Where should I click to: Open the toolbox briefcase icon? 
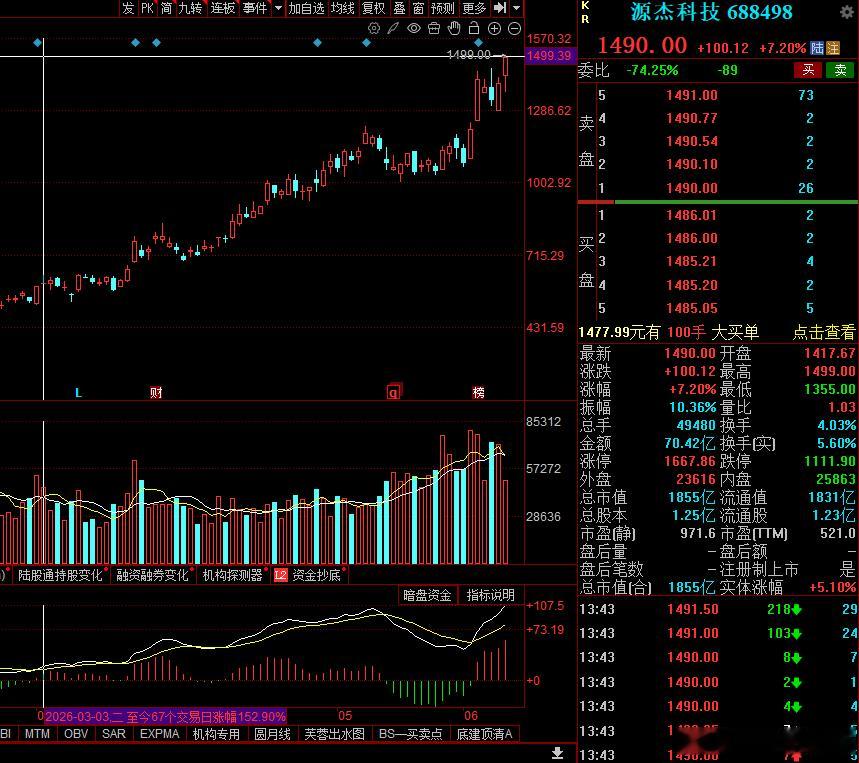(x=434, y=28)
